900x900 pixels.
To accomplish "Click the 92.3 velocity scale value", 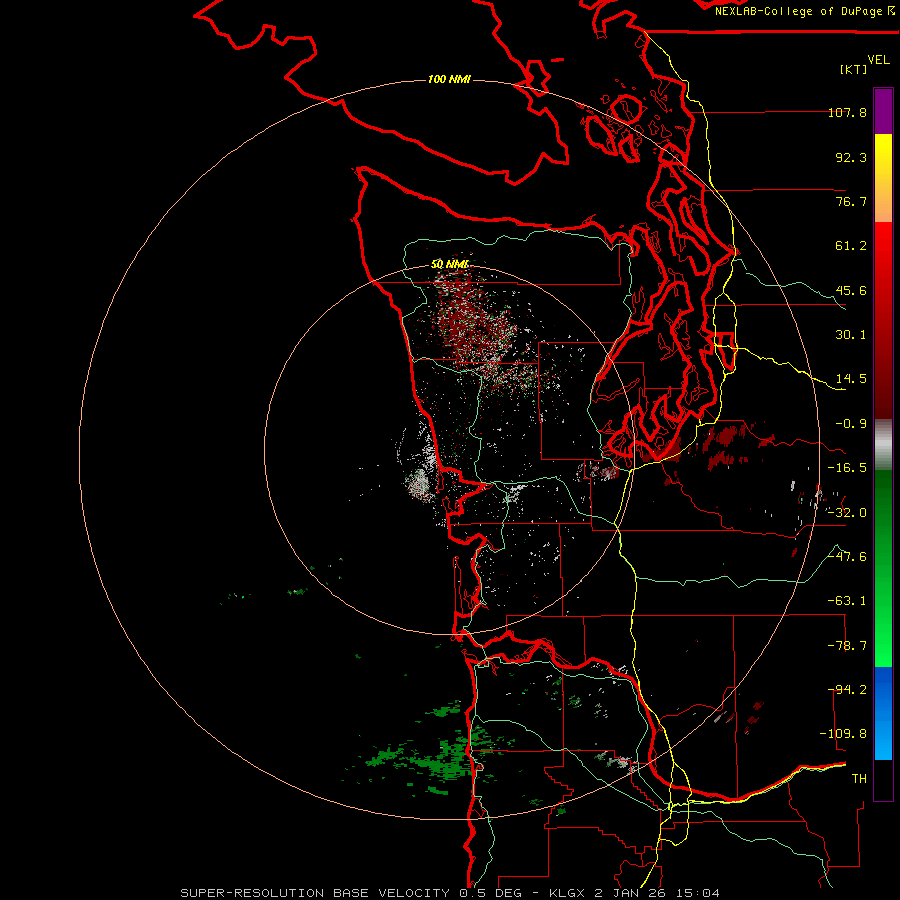I will coord(851,157).
